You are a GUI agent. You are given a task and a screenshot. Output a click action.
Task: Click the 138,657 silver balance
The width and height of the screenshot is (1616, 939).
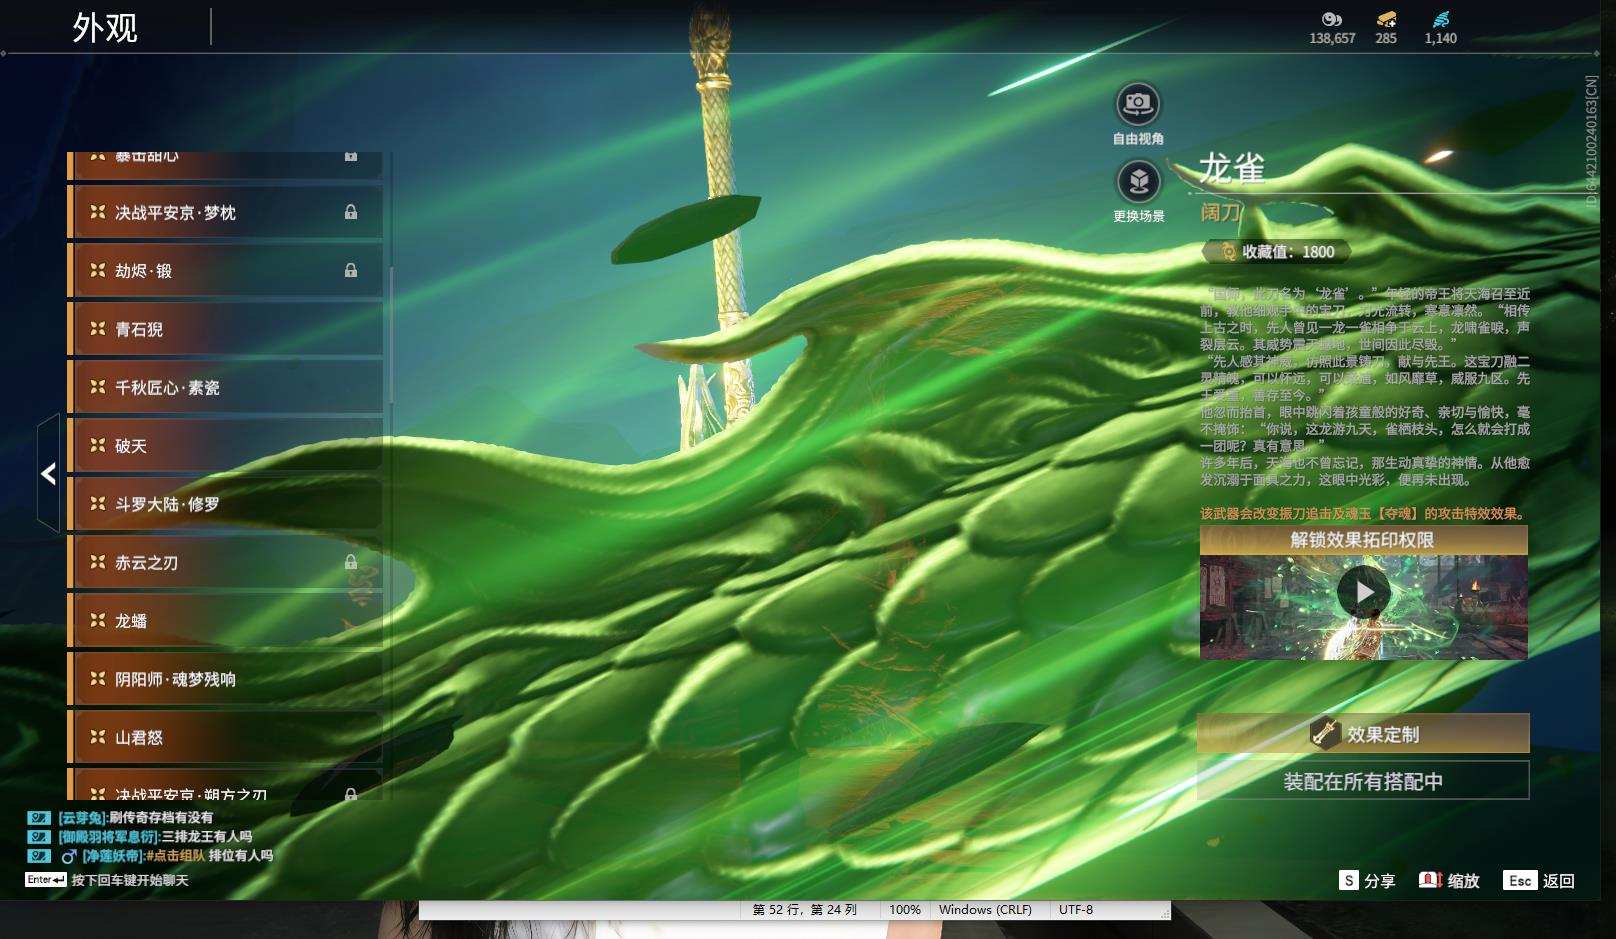click(x=1332, y=38)
